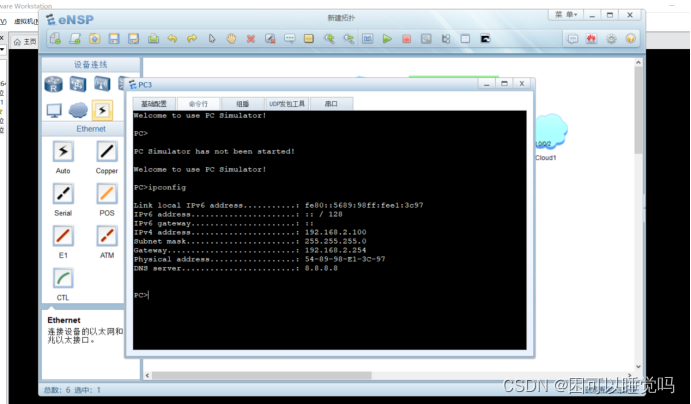Screen dimensions: 691x404
Task: Click the horizontal scrollbar left arrow
Action: click(148, 375)
